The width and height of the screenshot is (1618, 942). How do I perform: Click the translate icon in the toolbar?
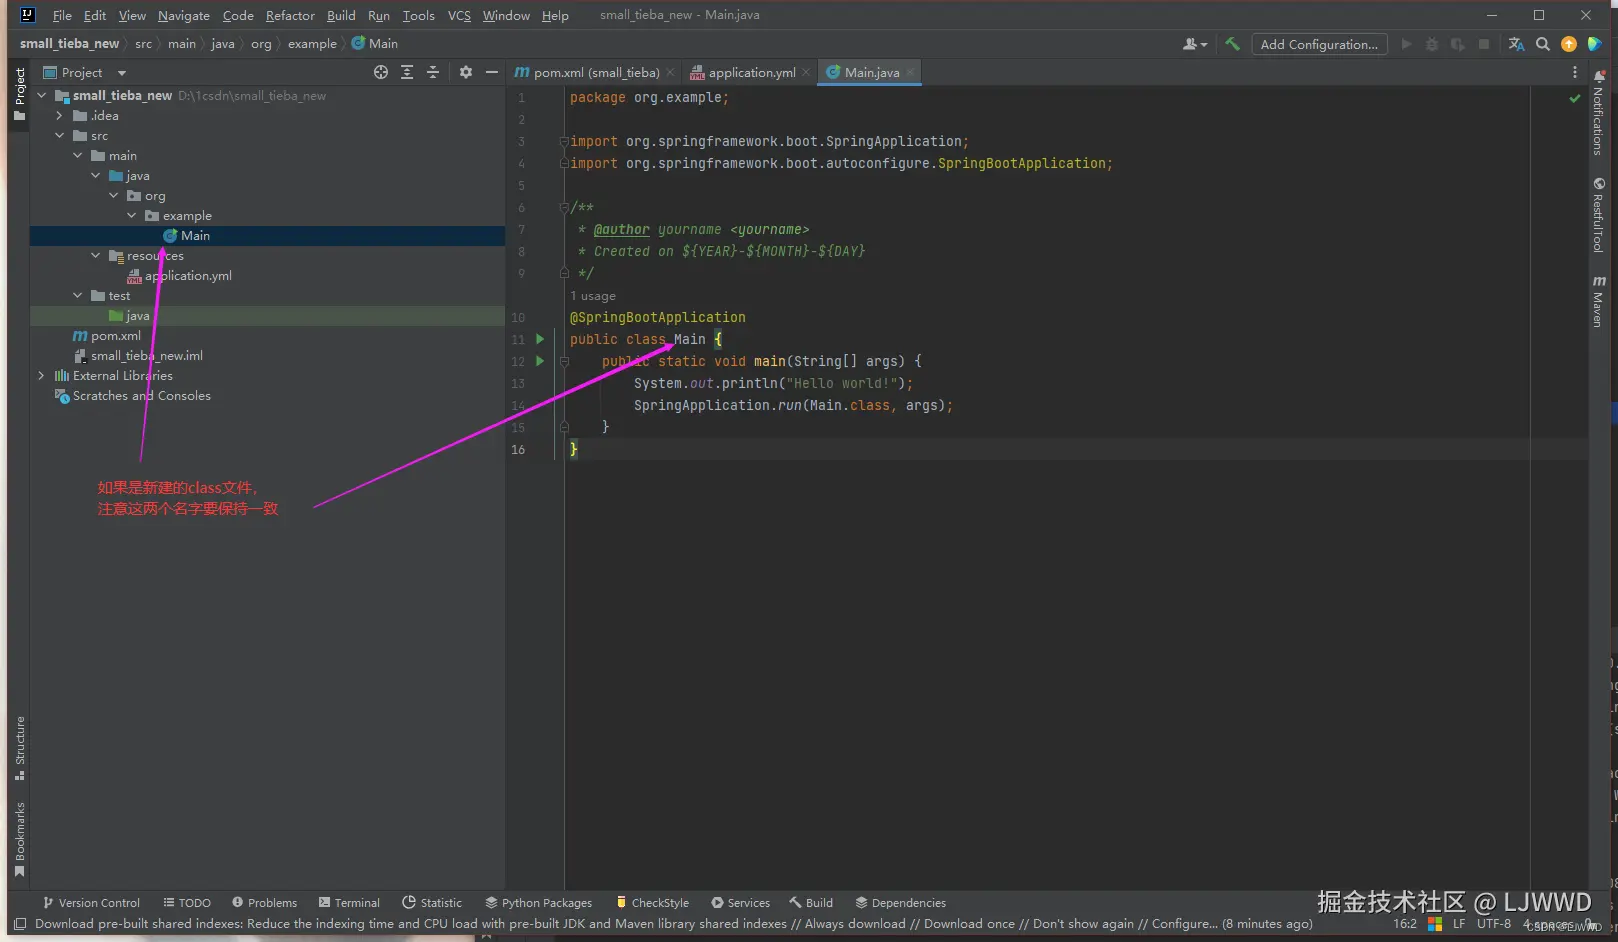tap(1516, 44)
